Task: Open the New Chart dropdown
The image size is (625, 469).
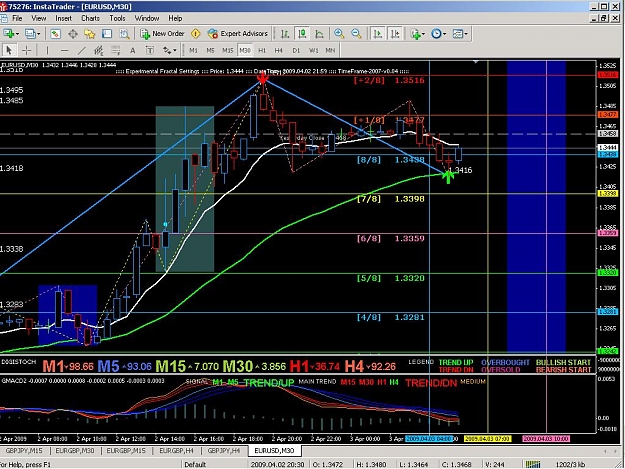Action: (x=11, y=34)
